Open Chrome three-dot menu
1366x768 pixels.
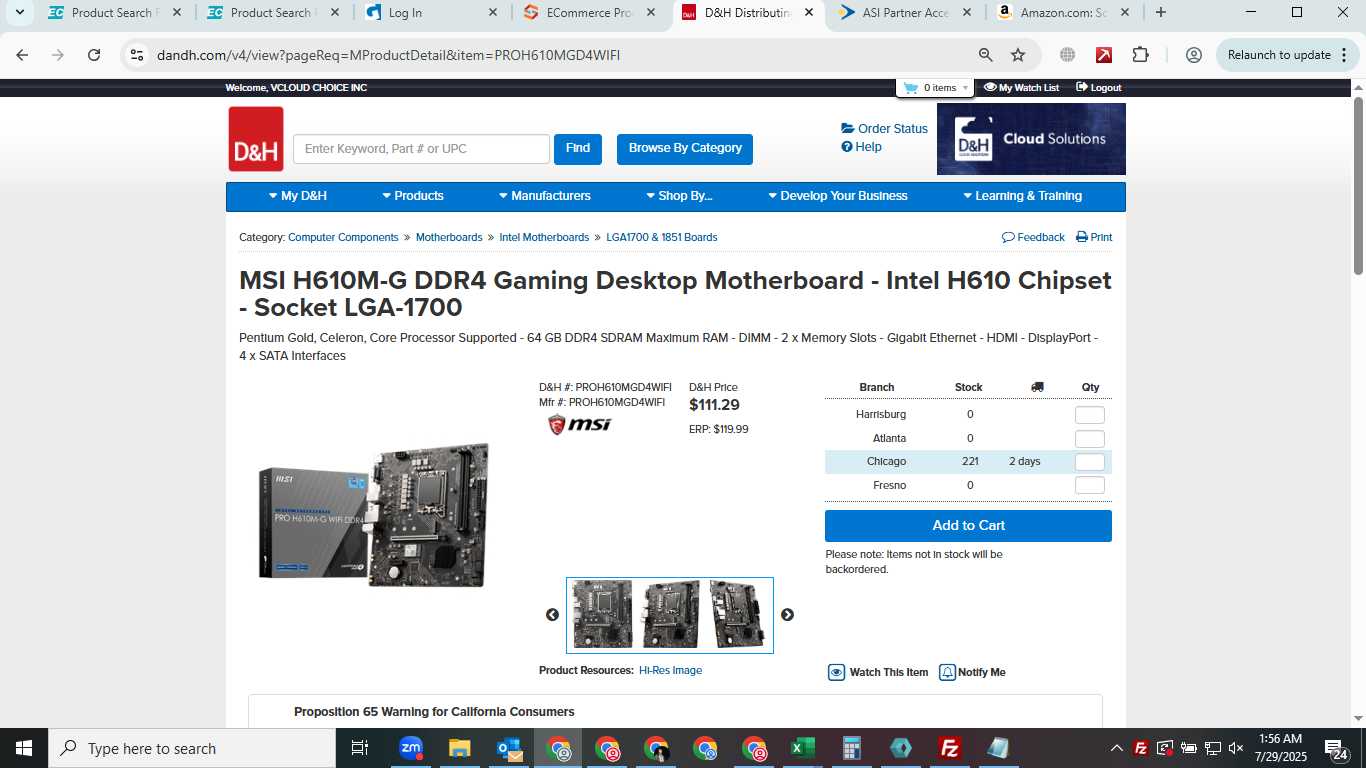coord(1344,55)
